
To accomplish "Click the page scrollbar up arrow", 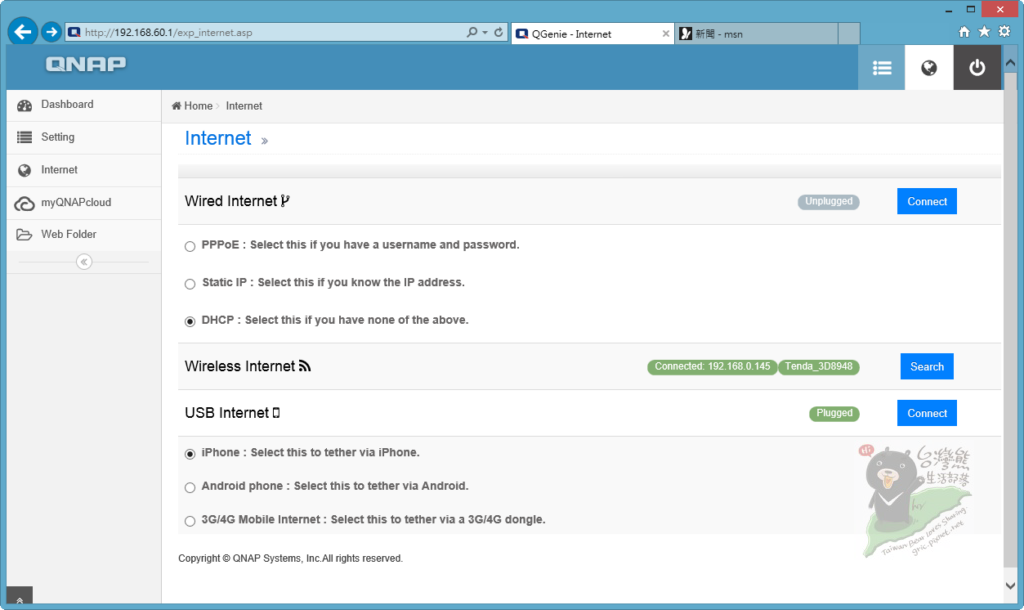I will click(1010, 63).
